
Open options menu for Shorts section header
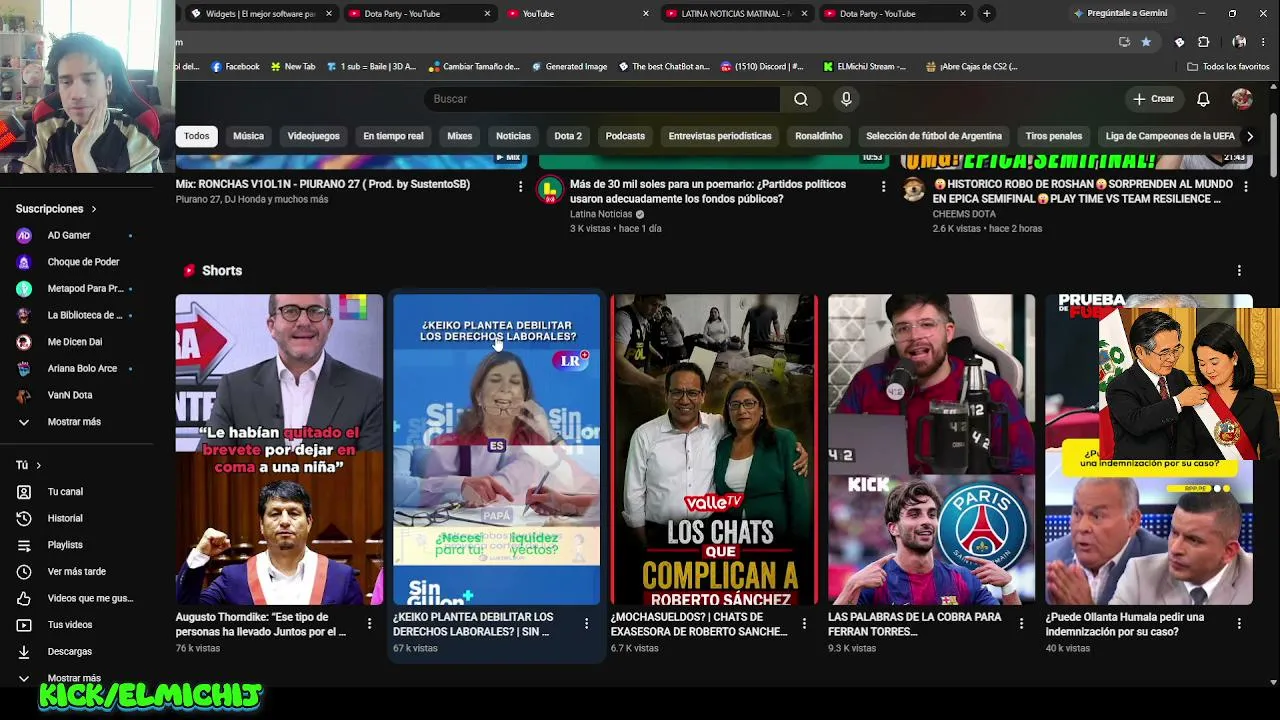(1239, 271)
